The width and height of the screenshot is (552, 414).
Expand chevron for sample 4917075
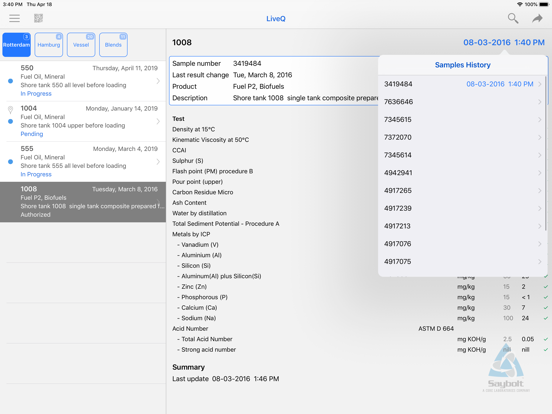point(540,262)
